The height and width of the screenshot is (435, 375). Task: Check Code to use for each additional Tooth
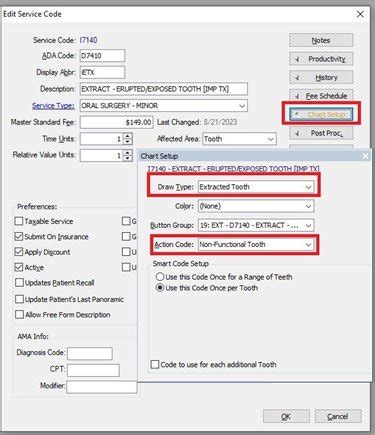(x=155, y=364)
